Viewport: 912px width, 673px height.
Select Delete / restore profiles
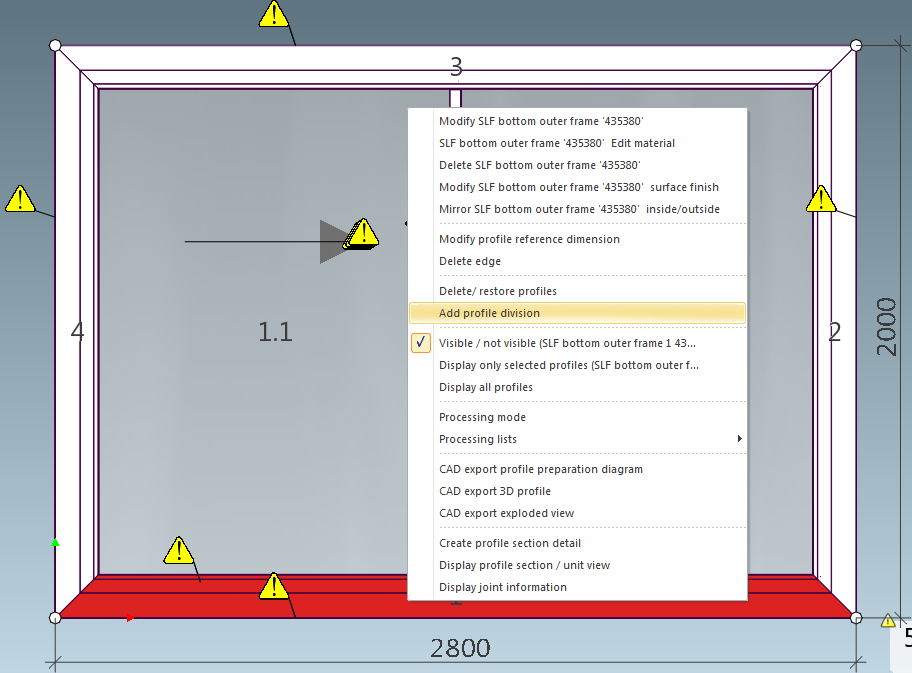tap(497, 291)
